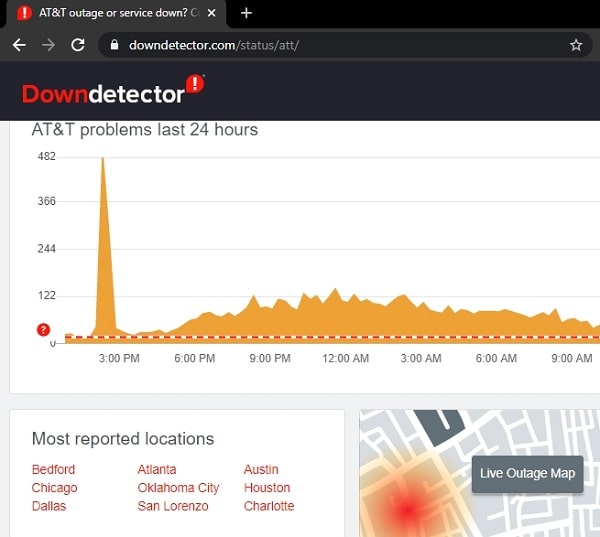Click the downdetector.com address bar
This screenshot has width=600, height=537.
344,45
